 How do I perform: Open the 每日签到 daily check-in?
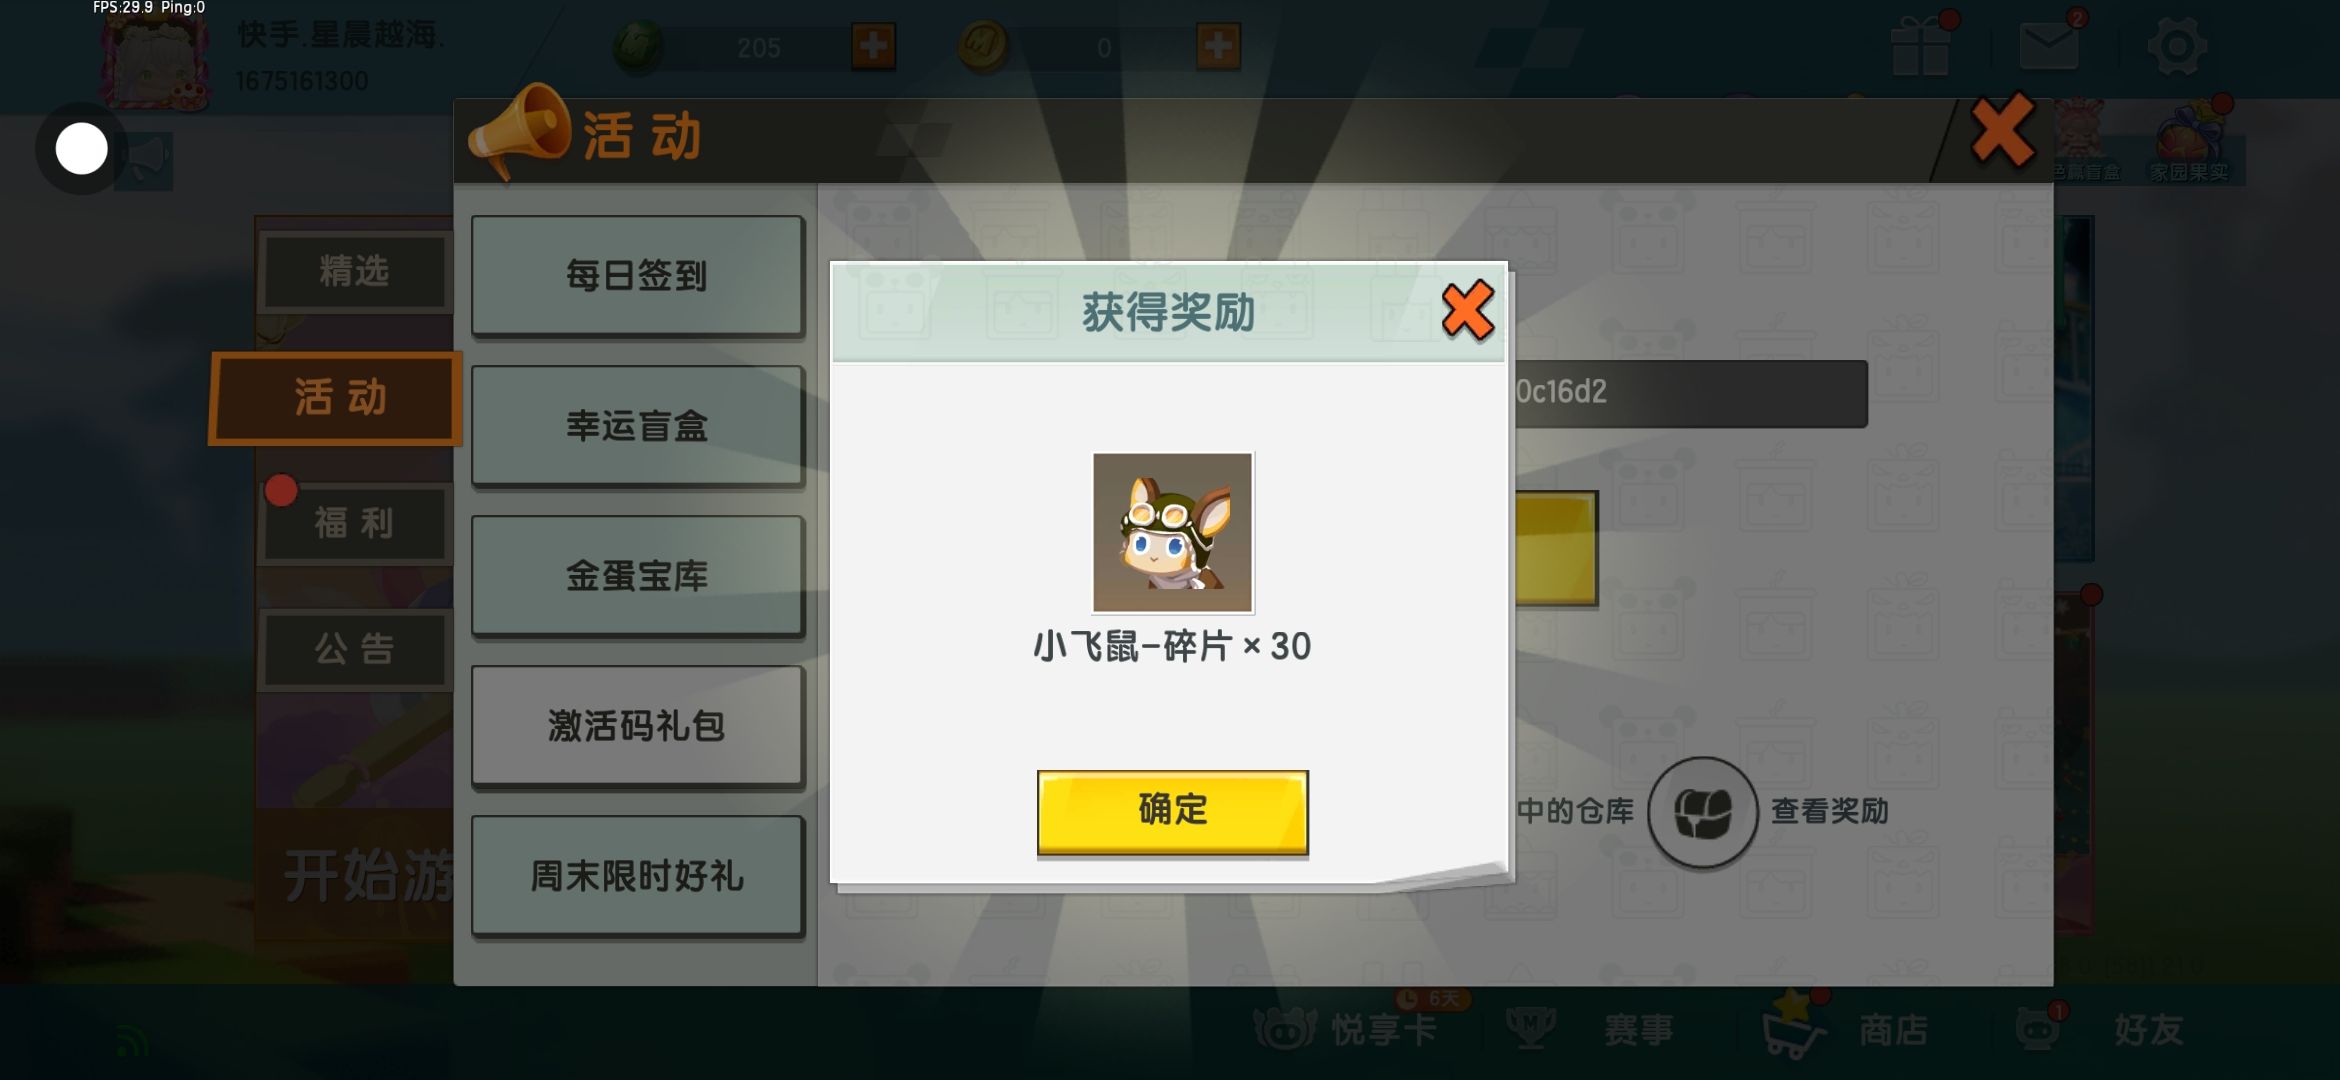[x=637, y=275]
